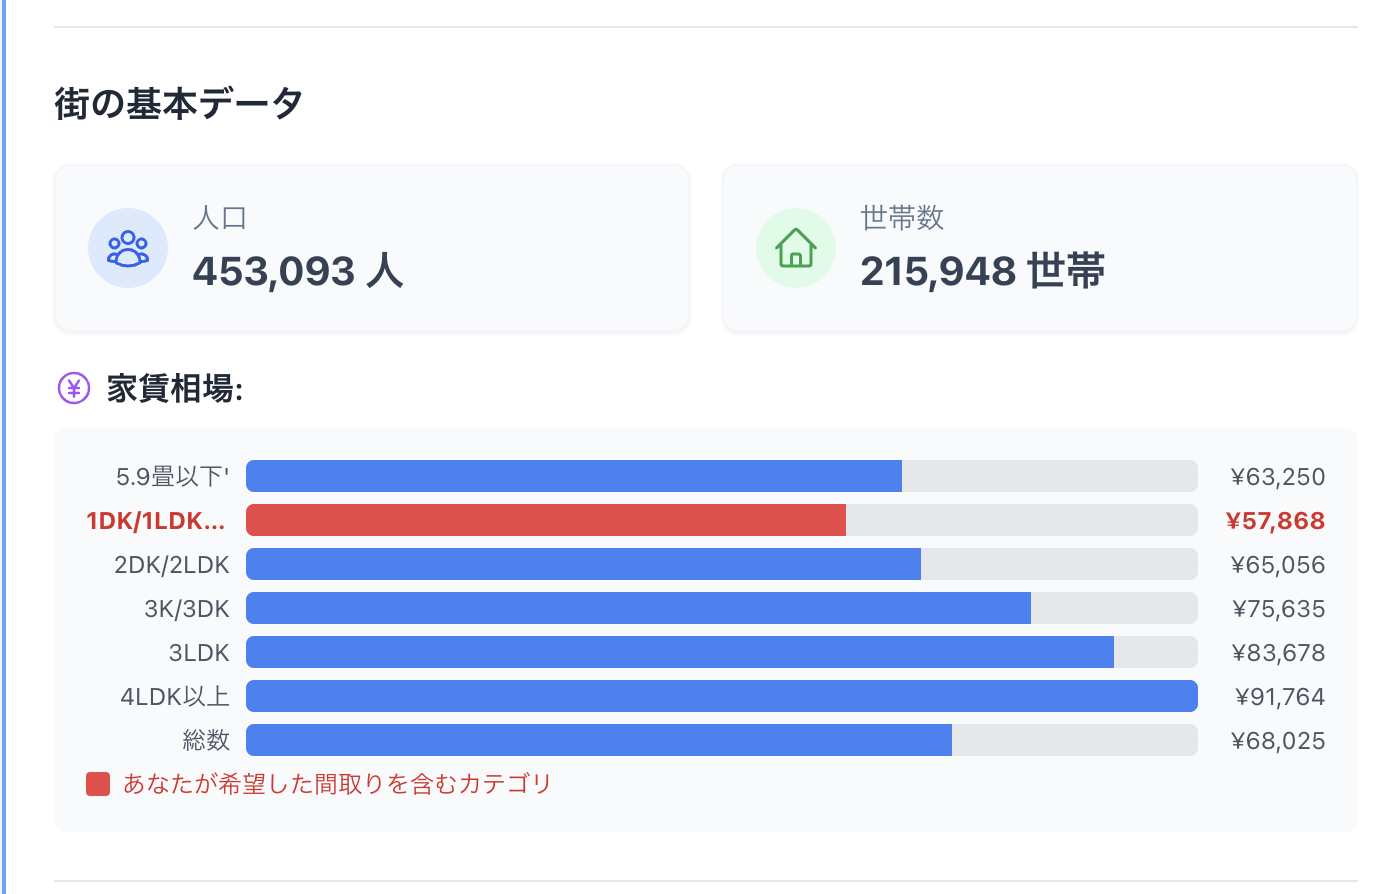
Task: Click the 総数 total rent bar
Action: tap(599, 740)
